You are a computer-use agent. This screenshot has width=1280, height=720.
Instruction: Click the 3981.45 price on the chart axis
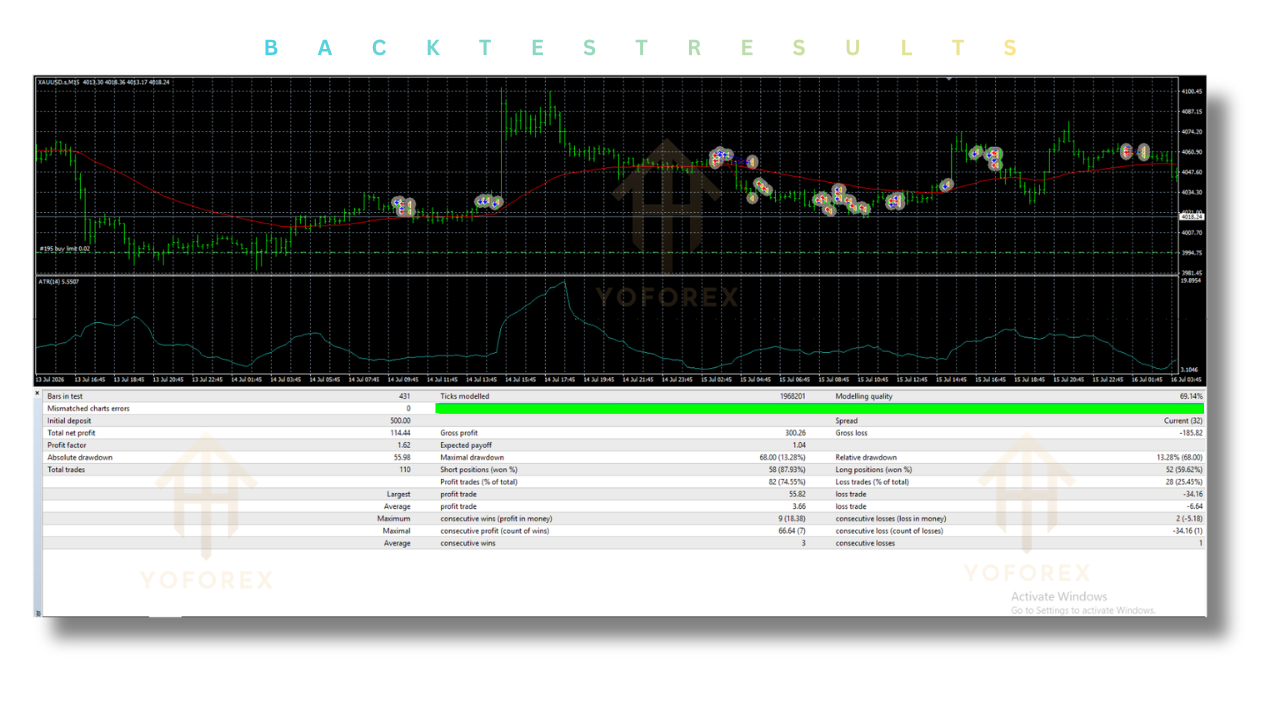tap(1192, 272)
